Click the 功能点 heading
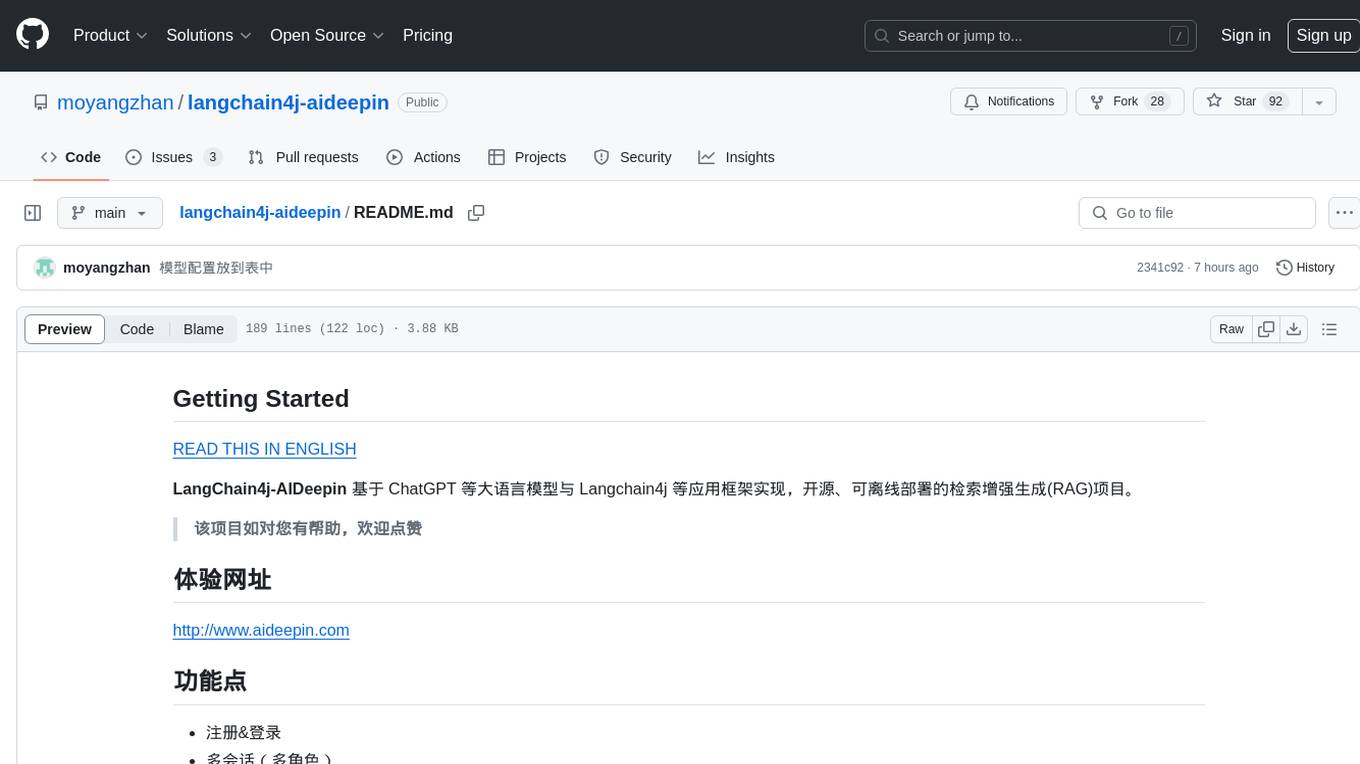1360x764 pixels. click(x=210, y=681)
